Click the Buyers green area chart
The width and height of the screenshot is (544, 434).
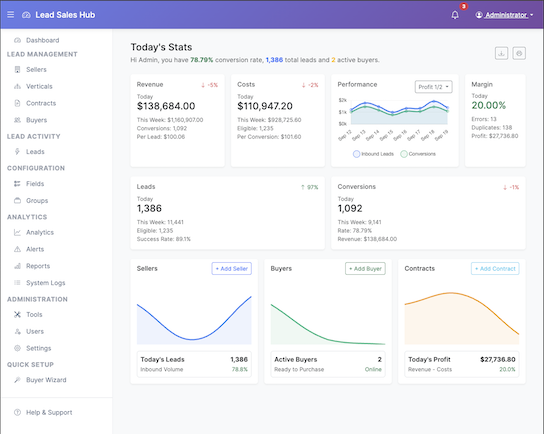point(328,323)
